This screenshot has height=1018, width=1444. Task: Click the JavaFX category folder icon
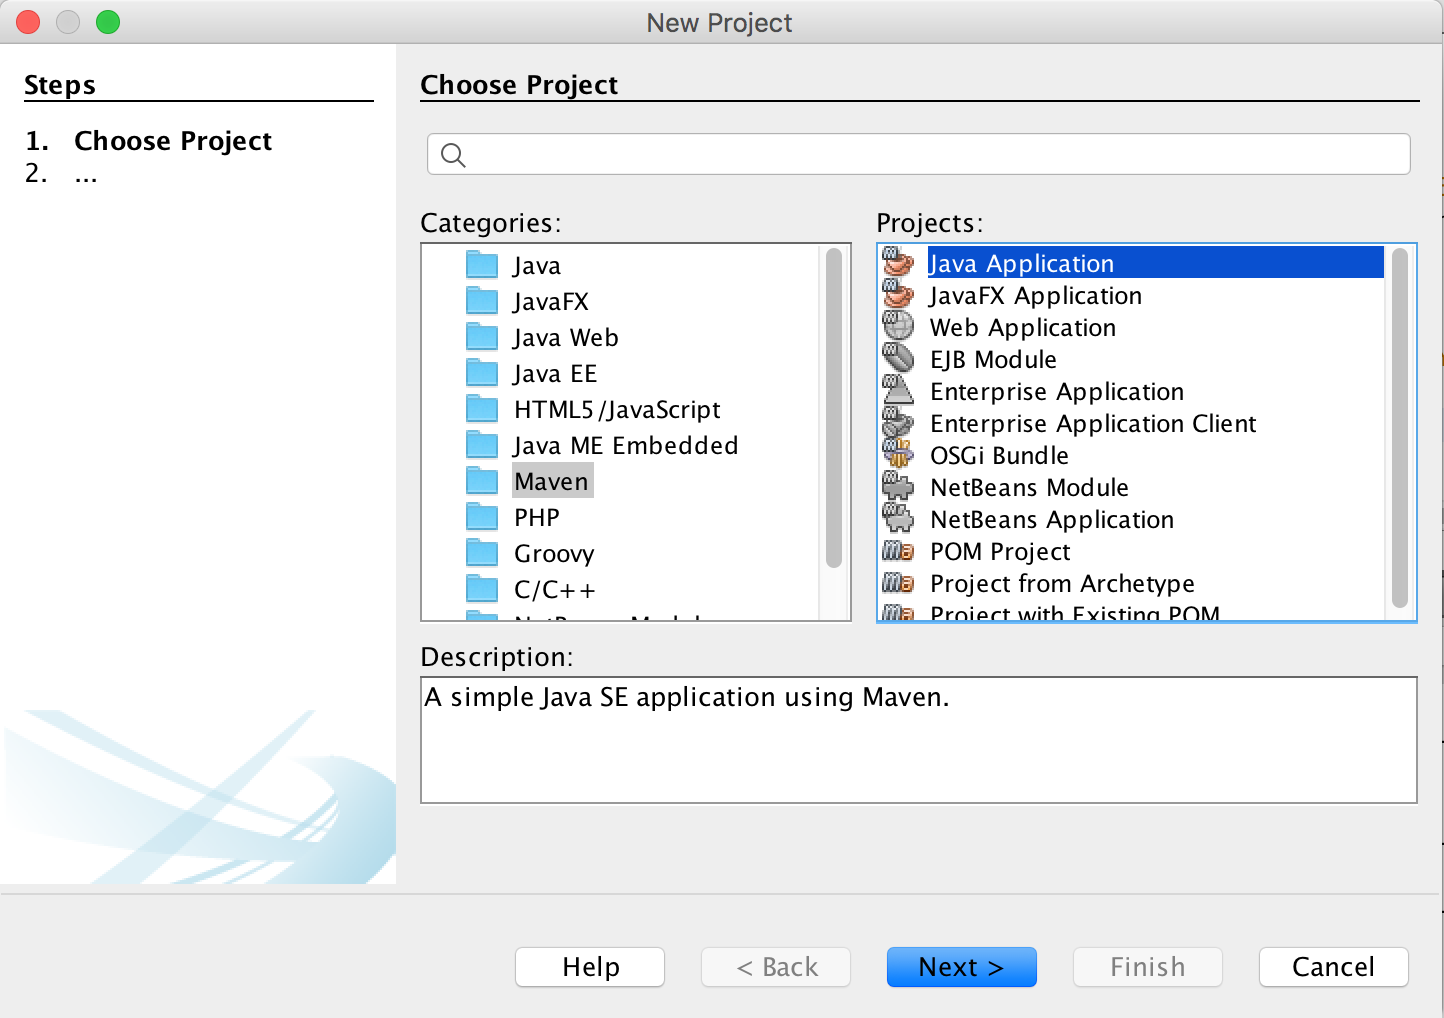pos(482,301)
